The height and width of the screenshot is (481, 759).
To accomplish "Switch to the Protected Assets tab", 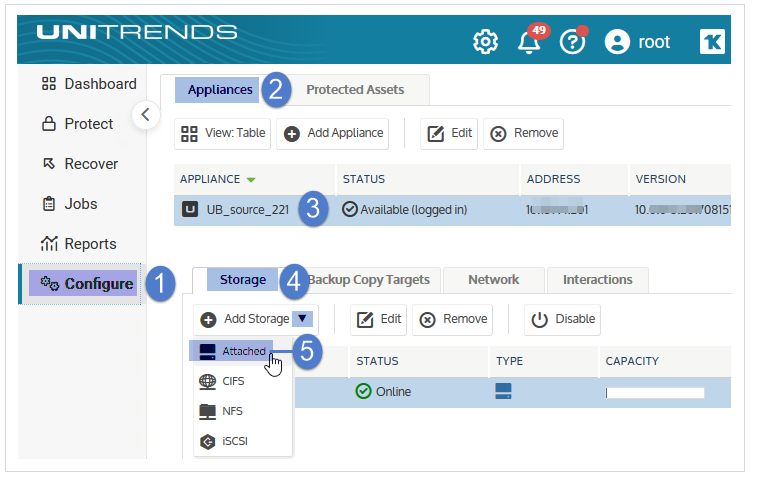I will tap(355, 90).
